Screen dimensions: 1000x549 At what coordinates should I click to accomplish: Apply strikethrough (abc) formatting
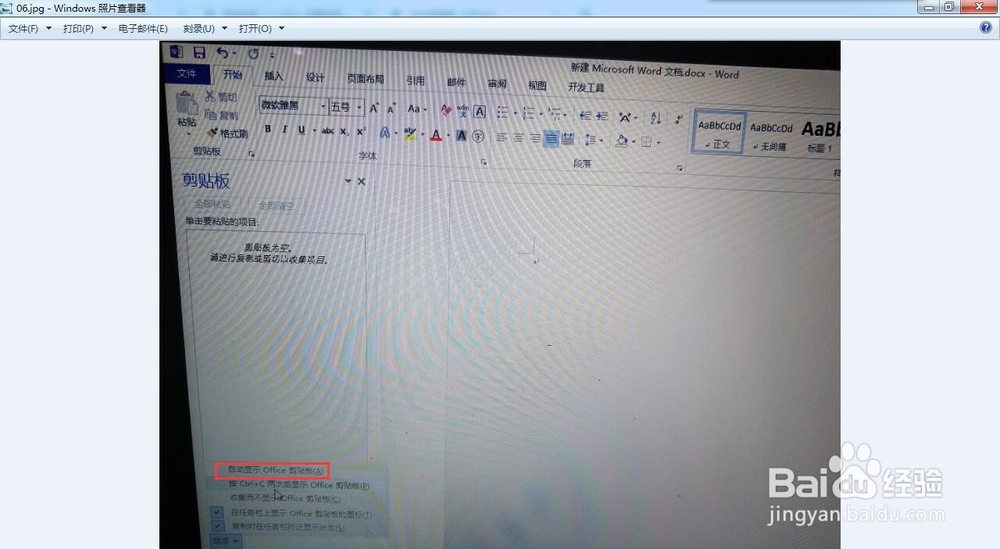(327, 131)
